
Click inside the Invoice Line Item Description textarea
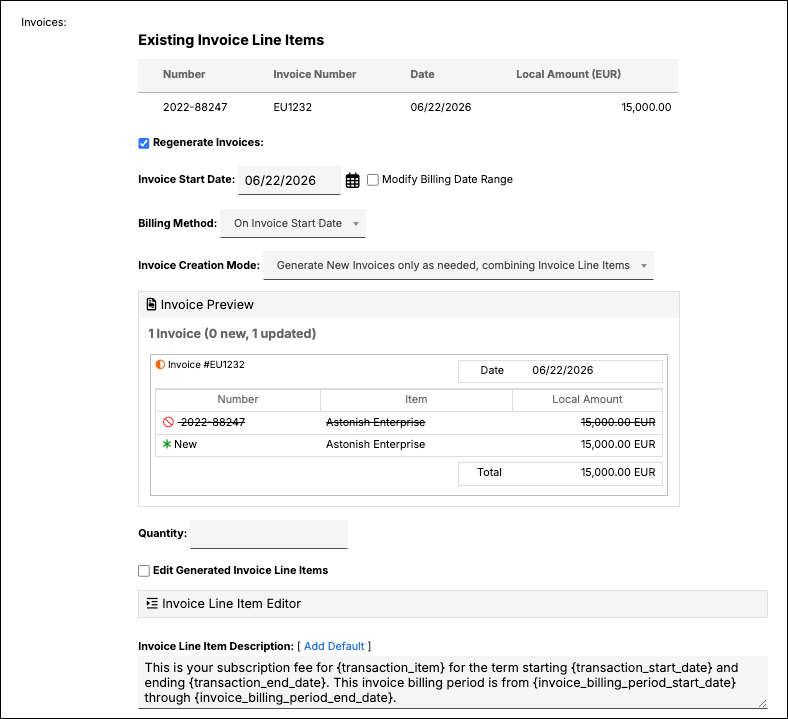453,682
